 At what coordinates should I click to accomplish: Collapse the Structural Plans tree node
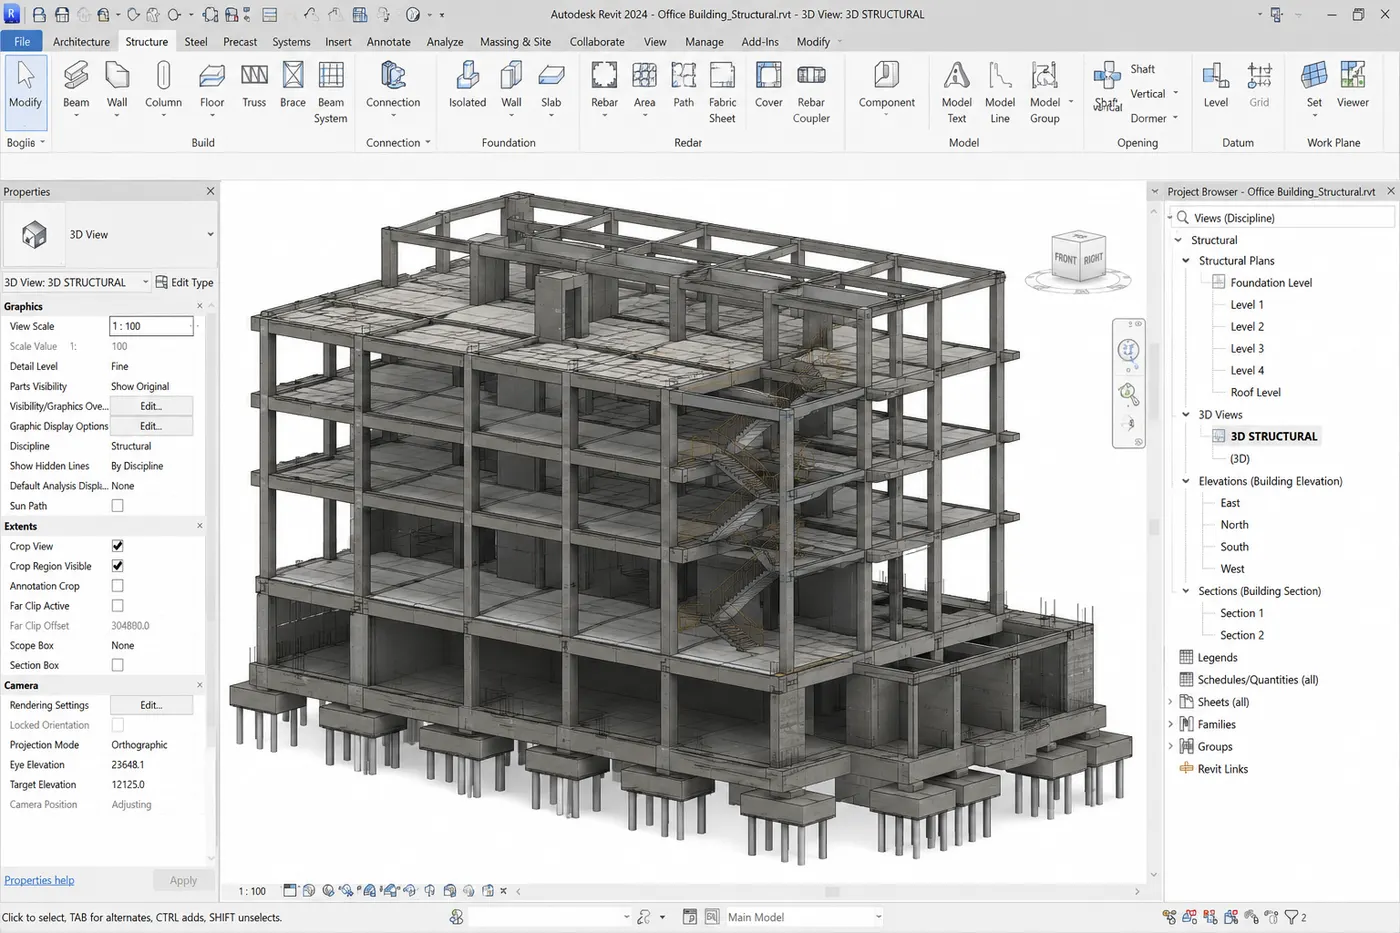point(1186,261)
